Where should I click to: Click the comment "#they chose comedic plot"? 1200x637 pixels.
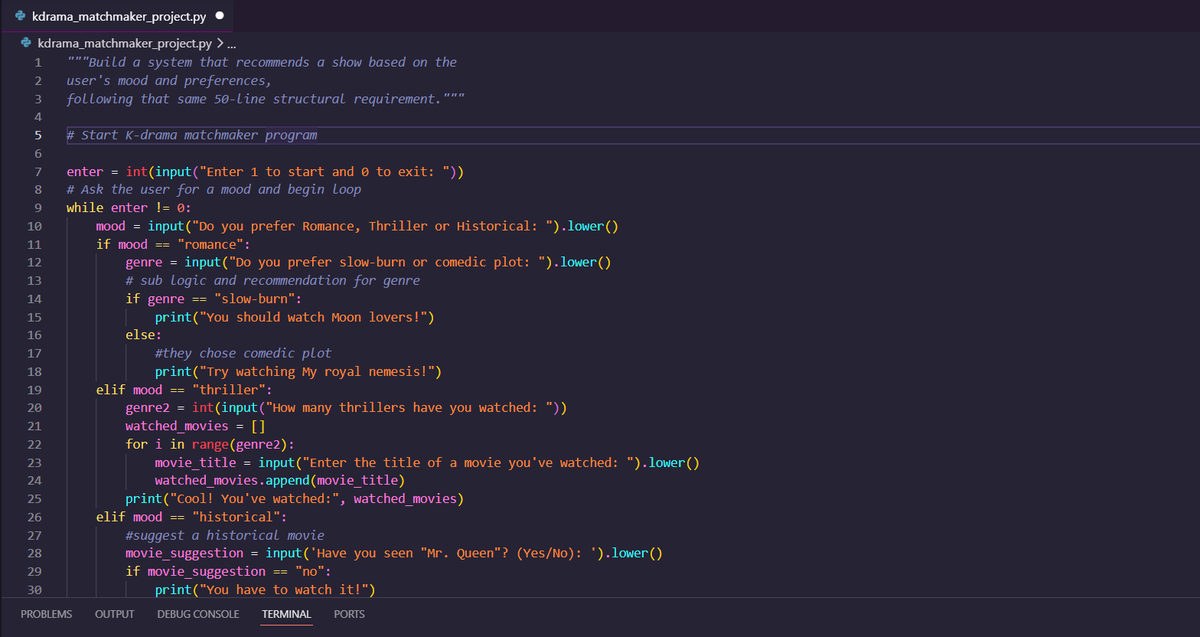tap(243, 353)
